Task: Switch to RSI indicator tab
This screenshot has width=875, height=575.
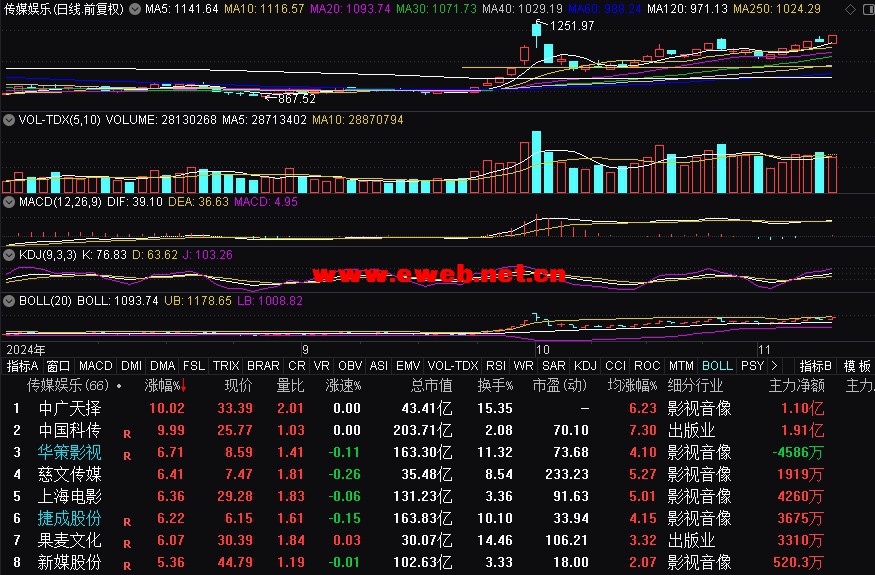Action: click(496, 366)
